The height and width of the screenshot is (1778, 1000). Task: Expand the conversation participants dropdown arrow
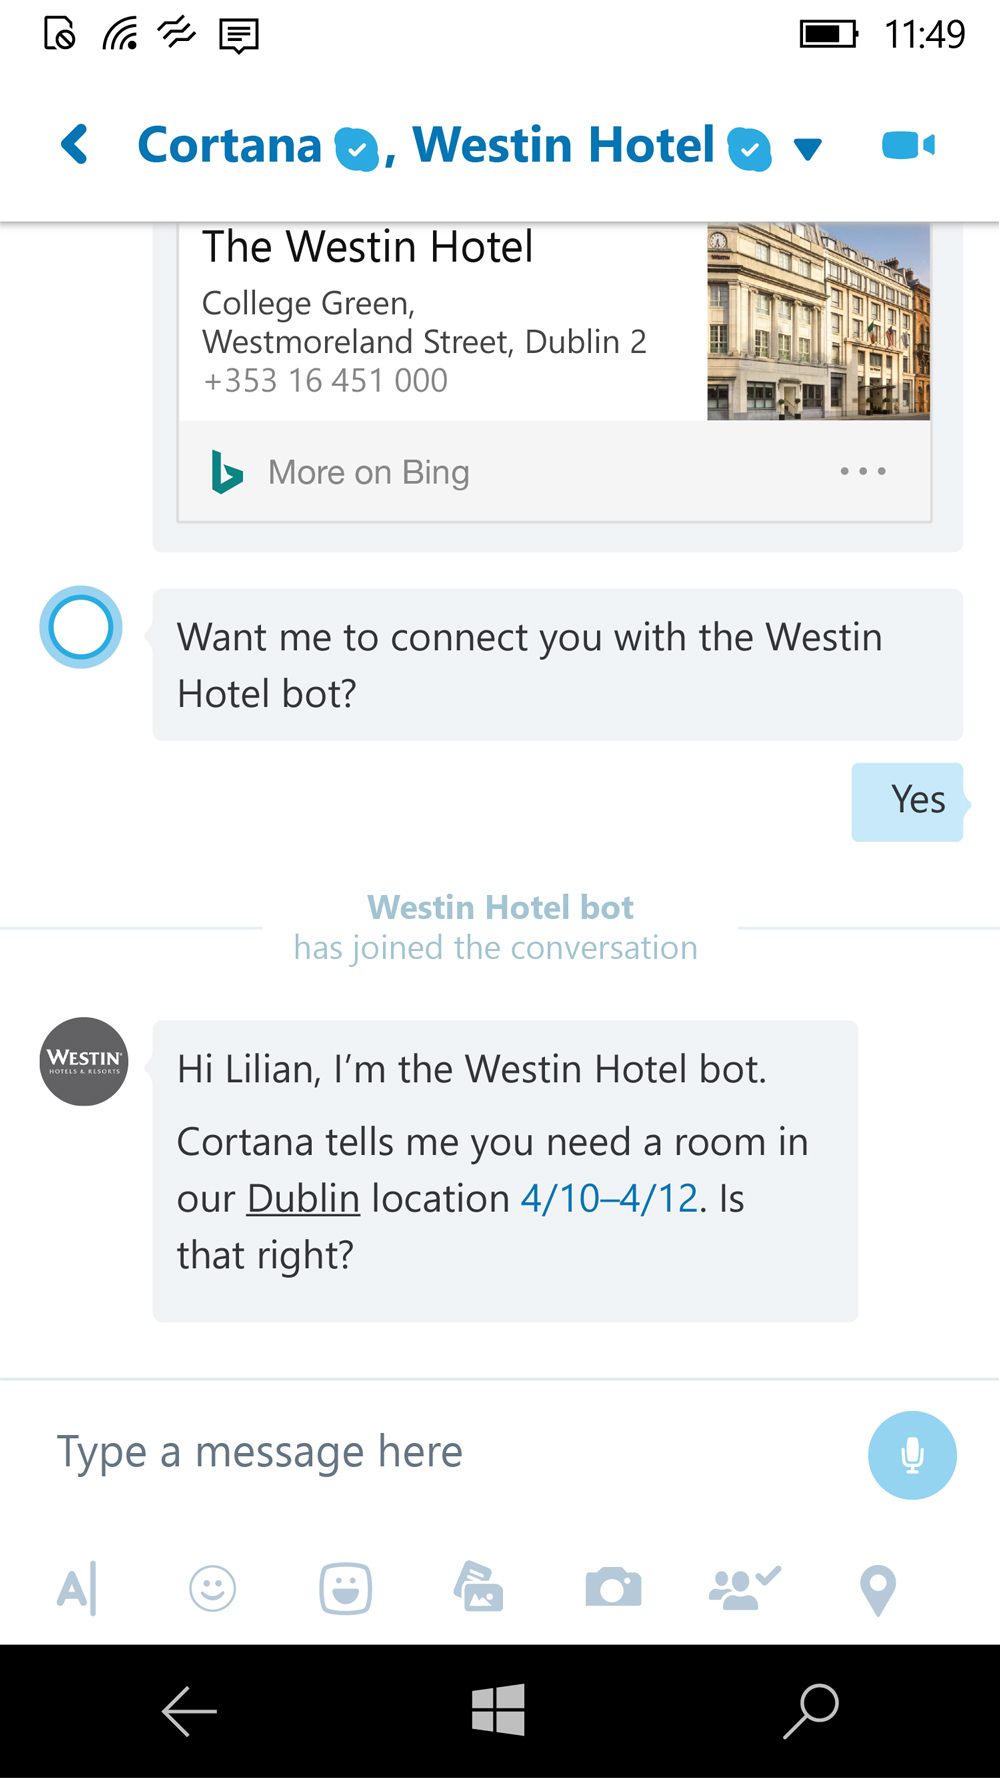pos(807,149)
